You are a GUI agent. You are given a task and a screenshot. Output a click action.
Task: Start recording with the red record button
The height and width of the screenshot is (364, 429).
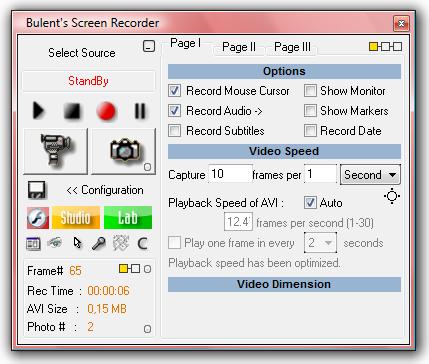click(106, 111)
